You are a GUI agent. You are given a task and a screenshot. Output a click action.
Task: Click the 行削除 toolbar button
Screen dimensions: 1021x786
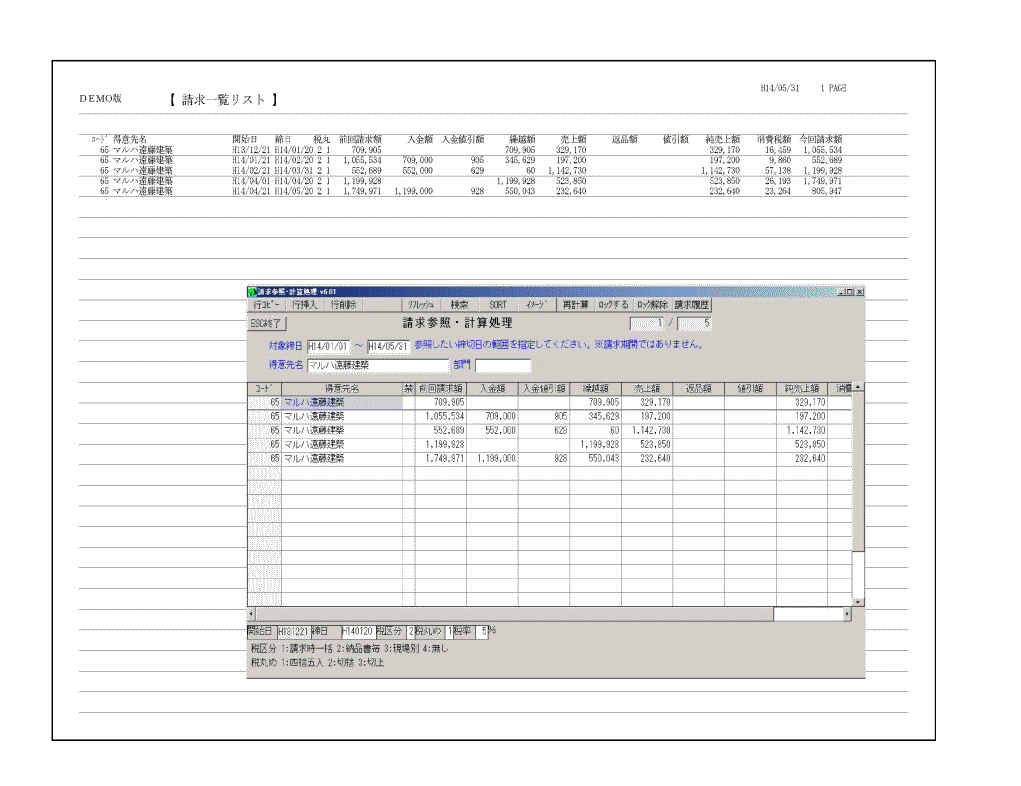pos(343,305)
